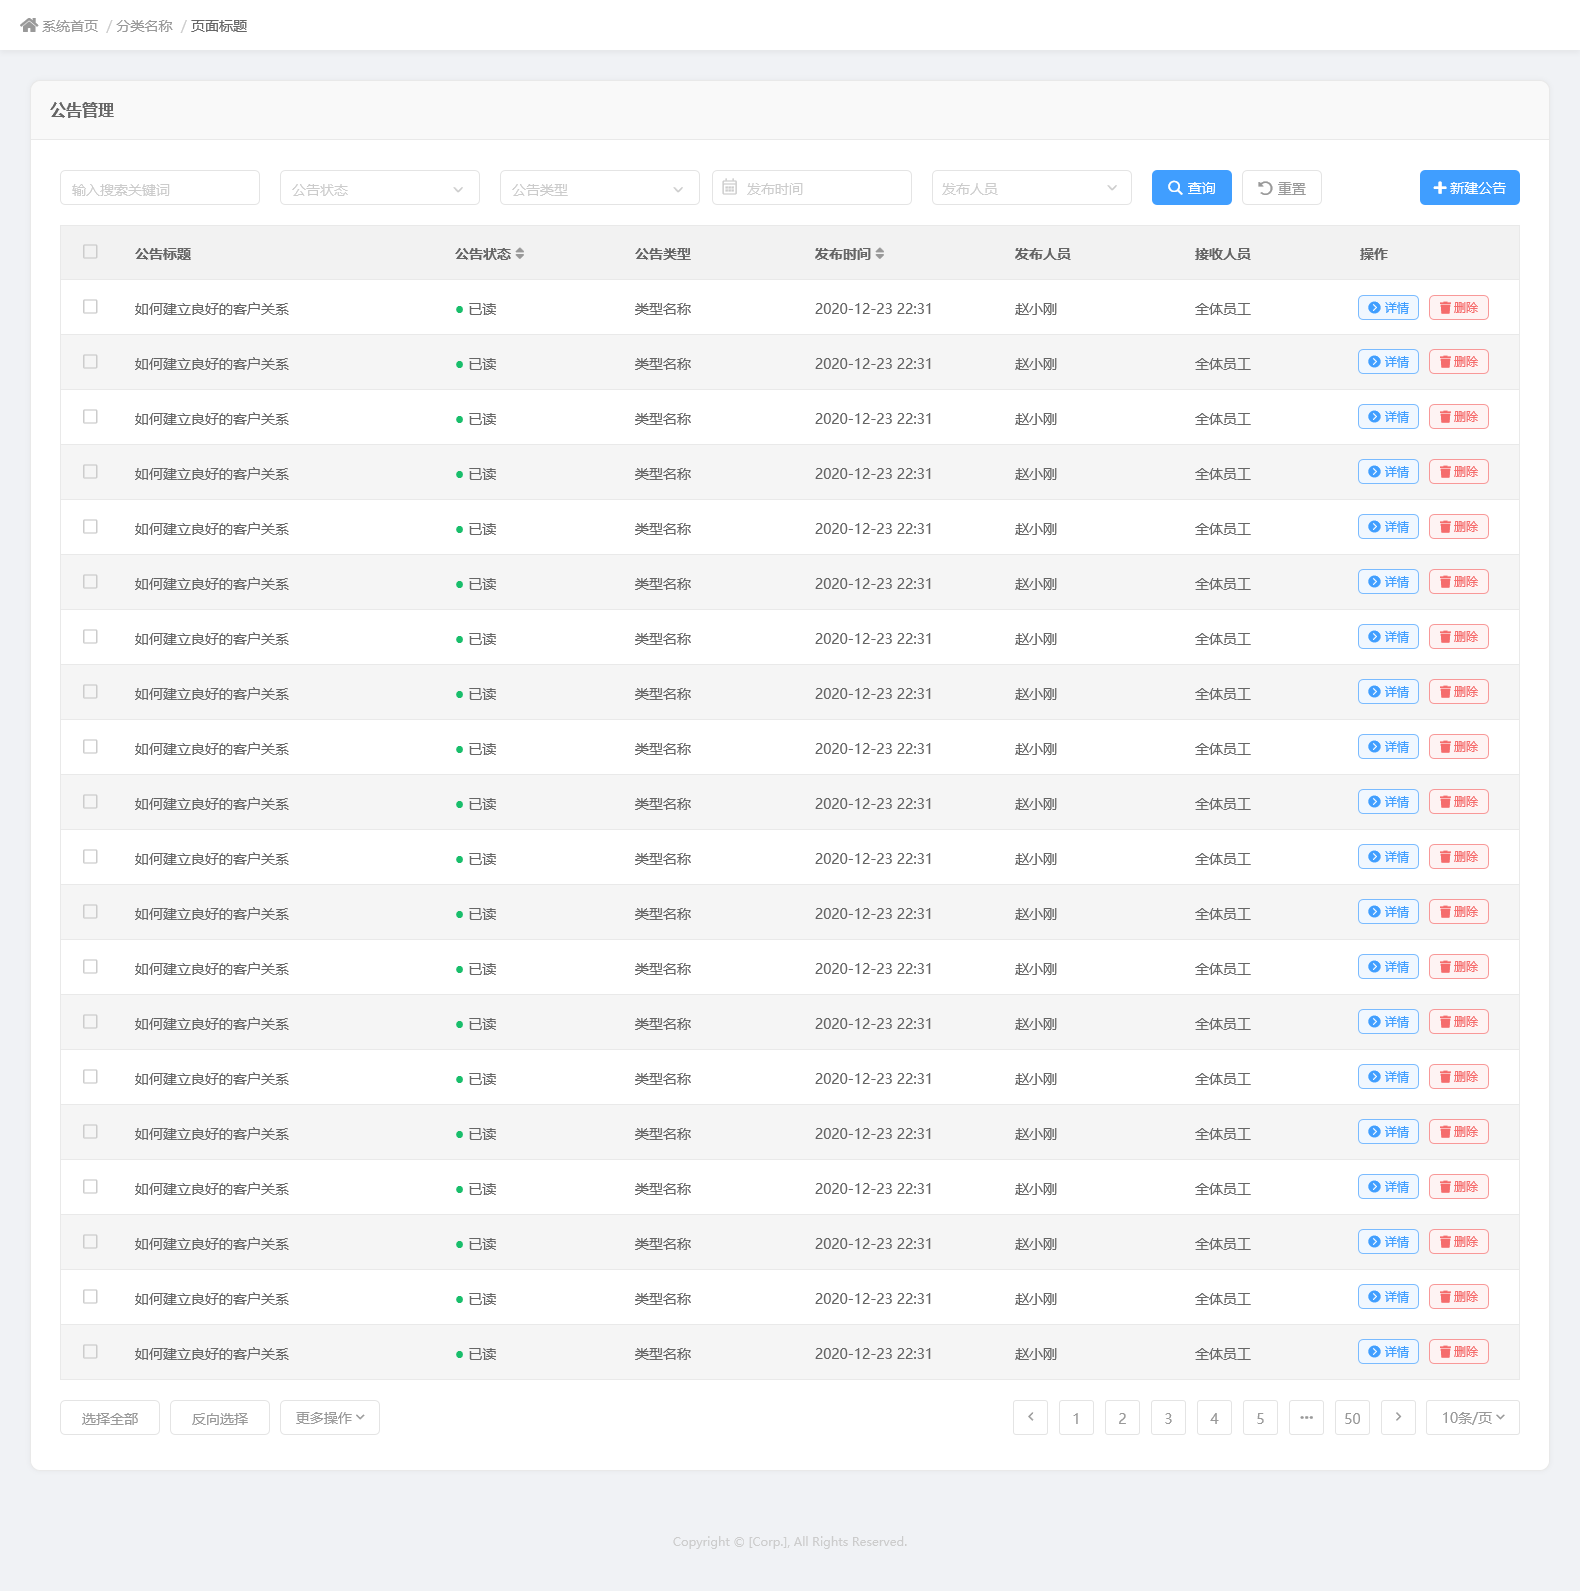
Task: Go to next page arrow
Action: coord(1399,1418)
